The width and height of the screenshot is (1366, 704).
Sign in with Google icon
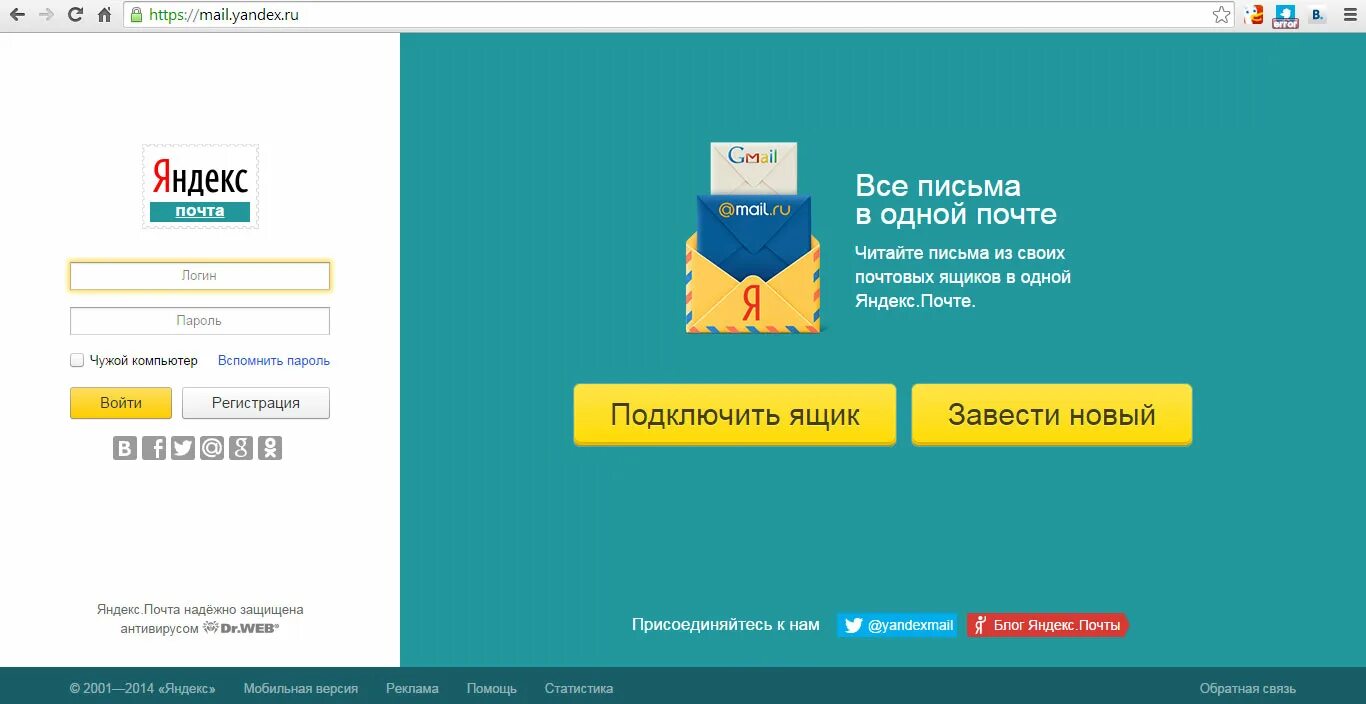[241, 448]
